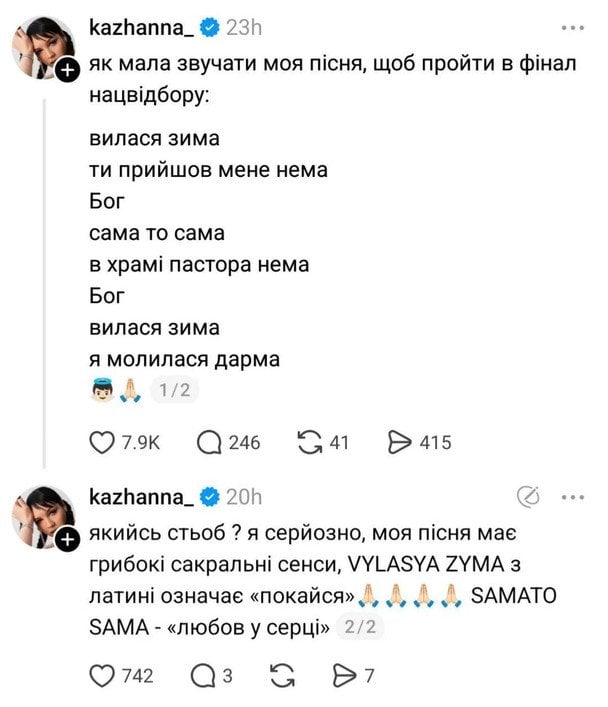Click the 20h timestamp on second post

(x=247, y=497)
